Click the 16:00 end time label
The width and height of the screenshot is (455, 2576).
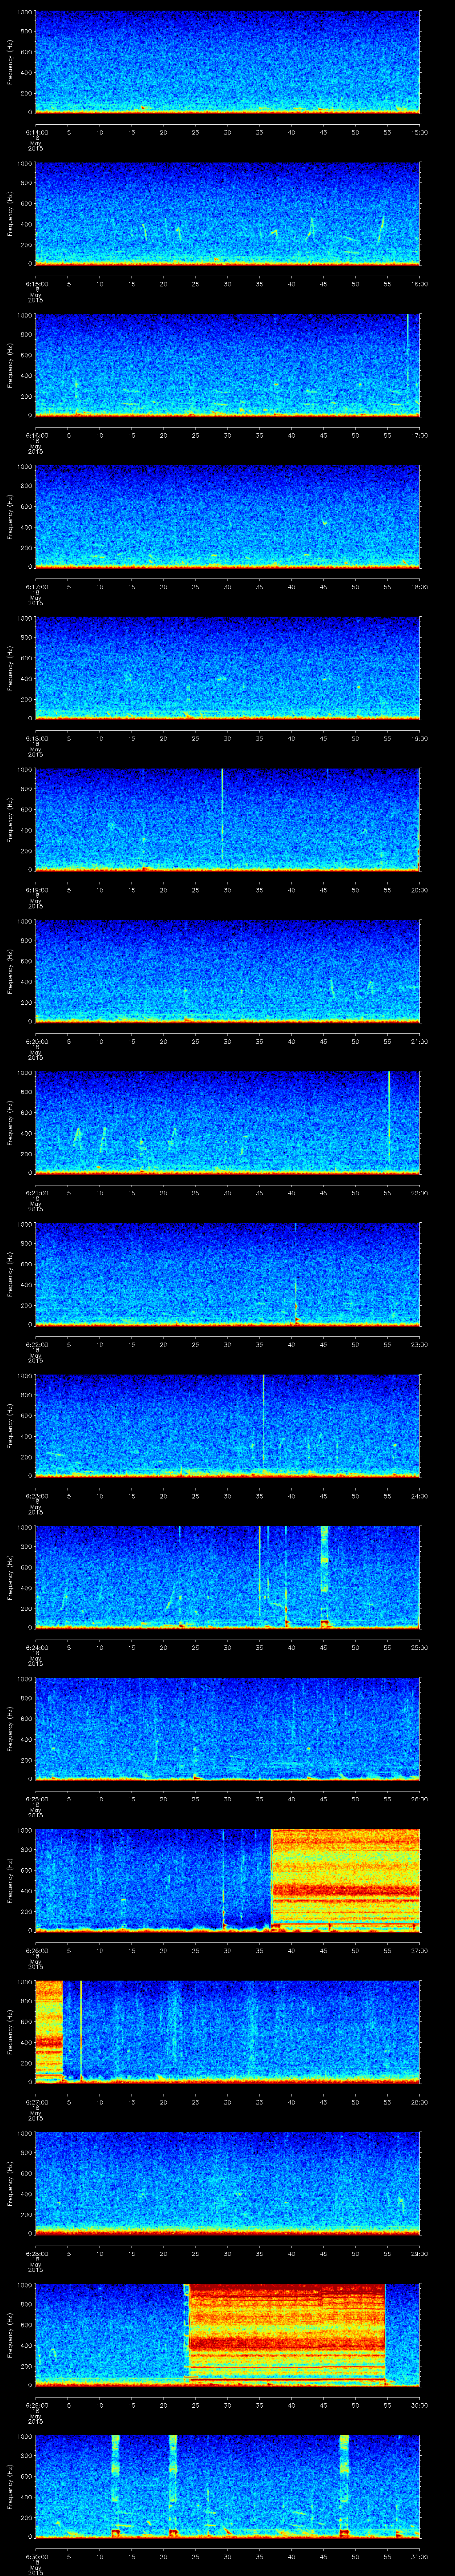coord(420,284)
